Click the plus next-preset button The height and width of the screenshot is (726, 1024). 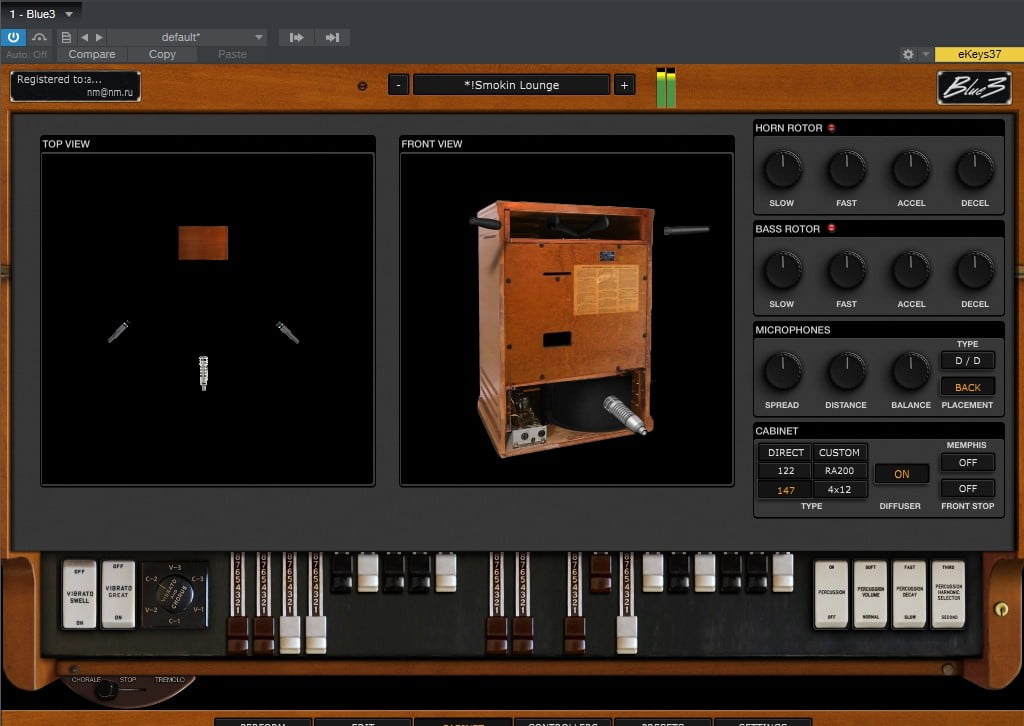click(x=624, y=85)
